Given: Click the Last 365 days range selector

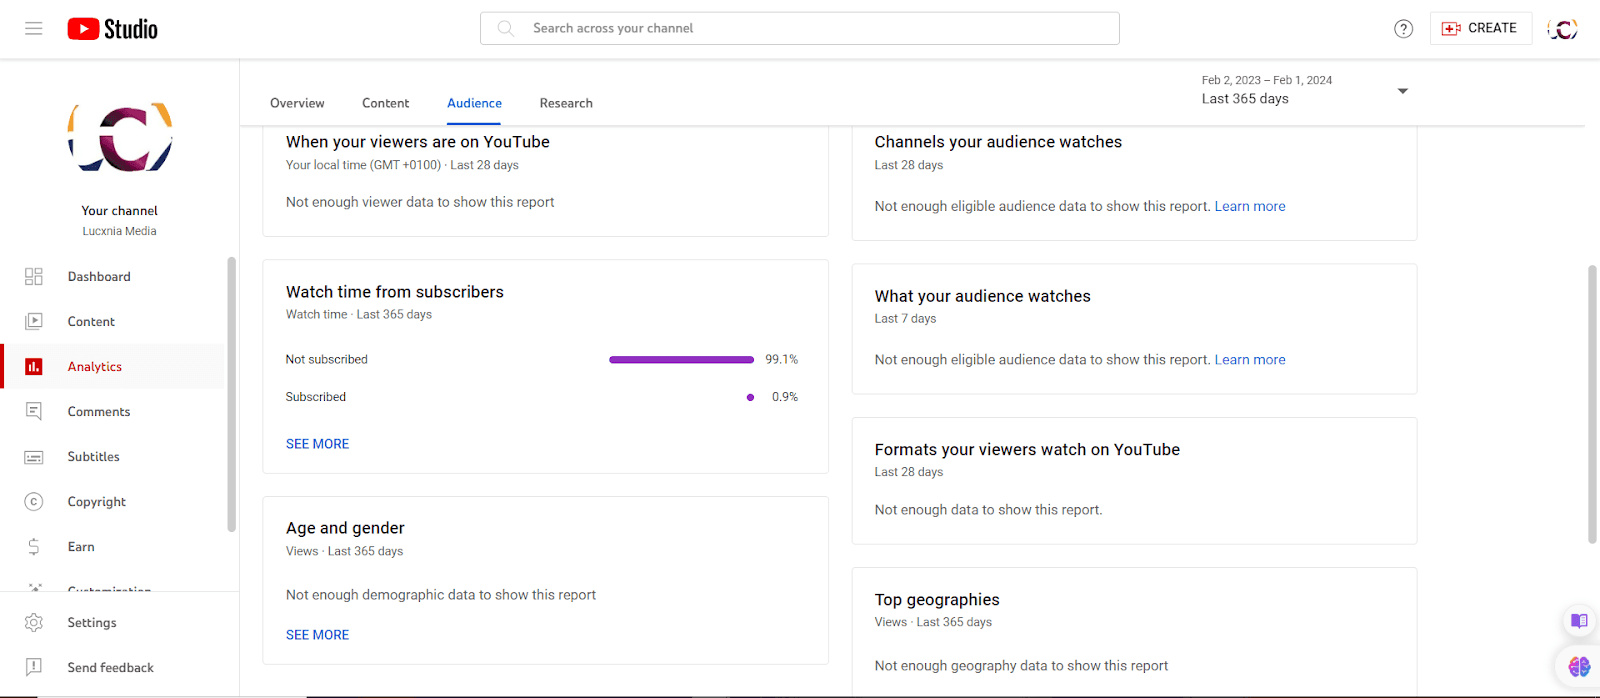Looking at the screenshot, I should pyautogui.click(x=1305, y=90).
